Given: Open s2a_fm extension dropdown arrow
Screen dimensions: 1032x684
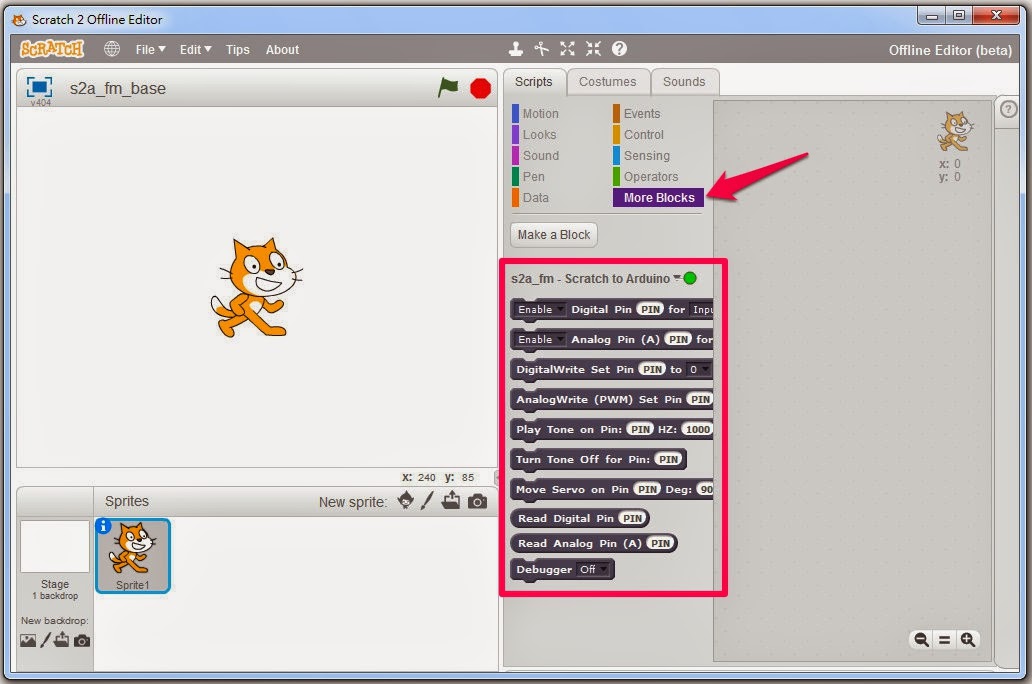Looking at the screenshot, I should (x=677, y=278).
